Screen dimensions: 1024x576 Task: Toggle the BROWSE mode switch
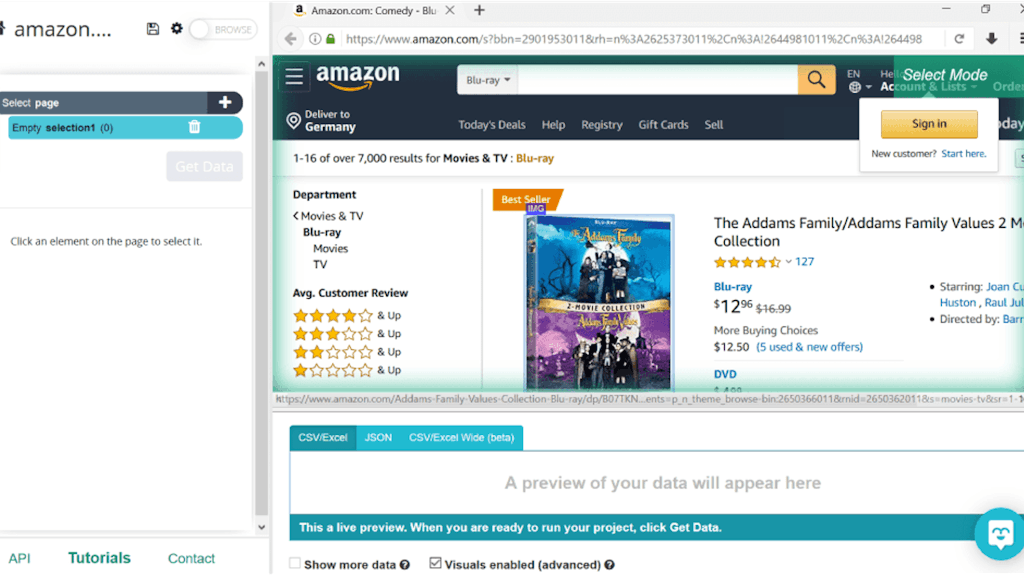coord(223,29)
